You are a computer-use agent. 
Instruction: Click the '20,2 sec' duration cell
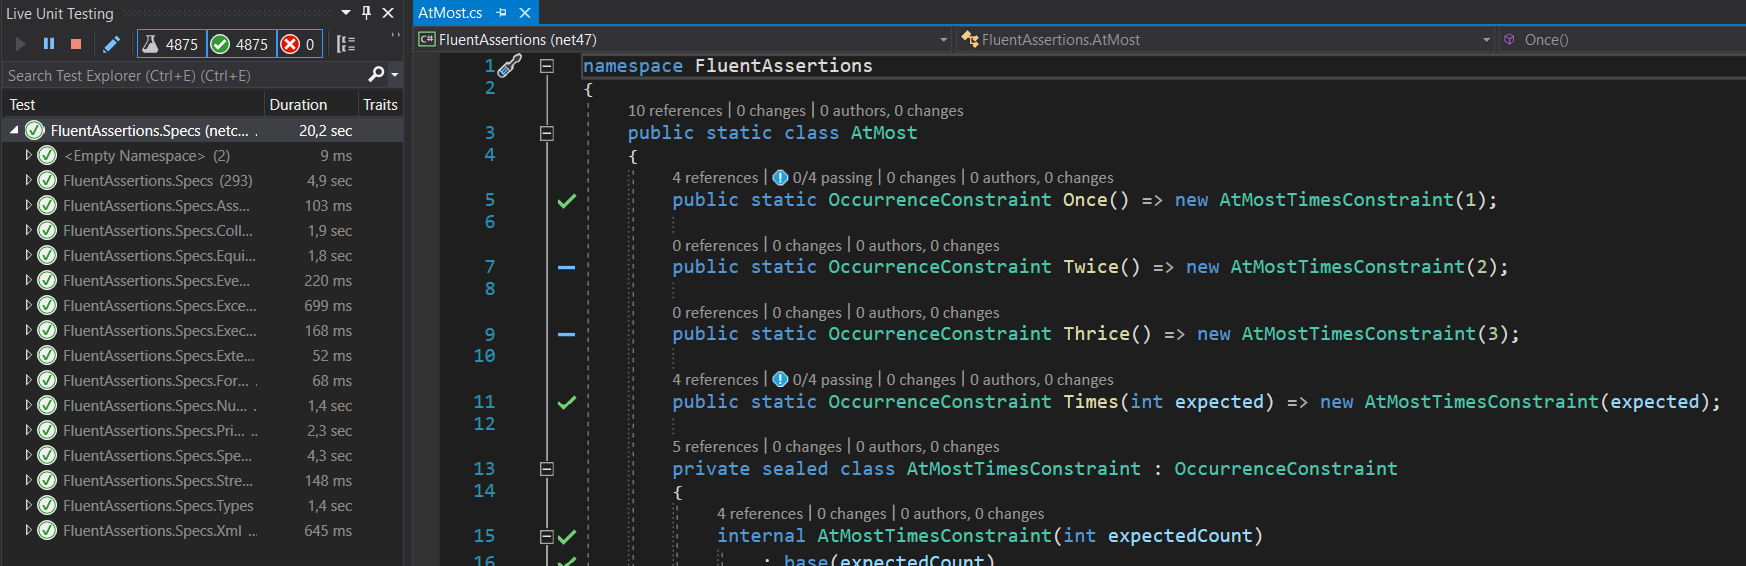[x=325, y=130]
